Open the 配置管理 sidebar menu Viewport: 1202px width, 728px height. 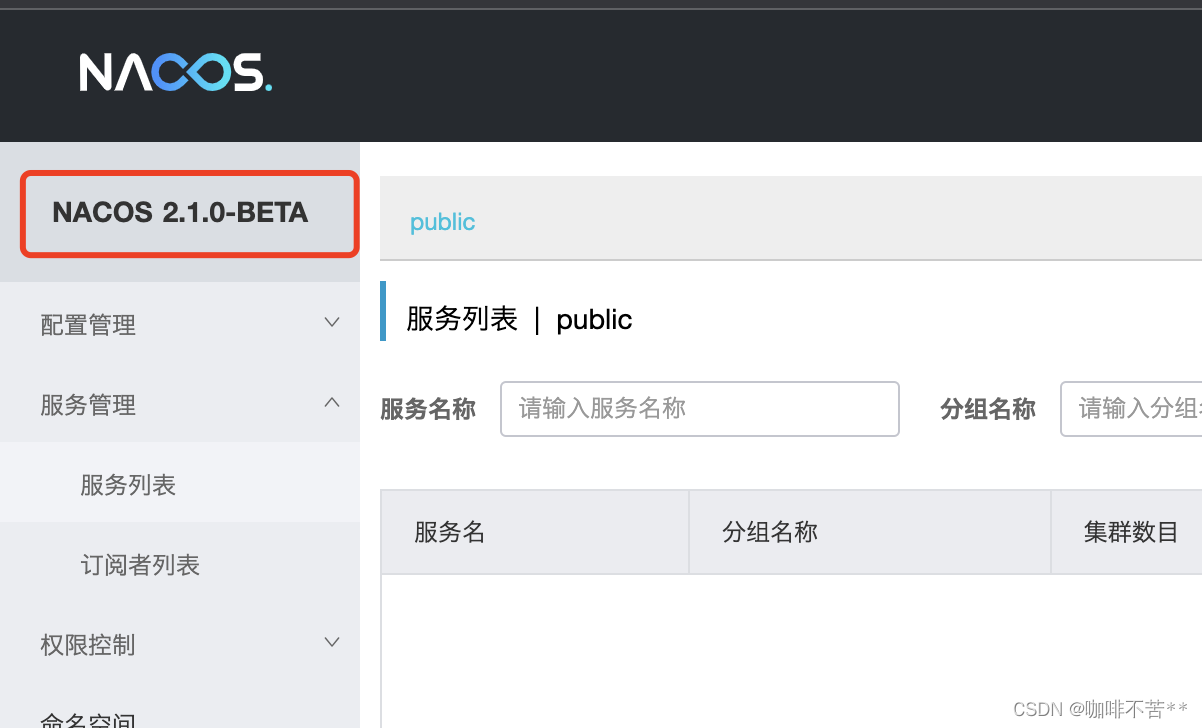[x=180, y=324]
